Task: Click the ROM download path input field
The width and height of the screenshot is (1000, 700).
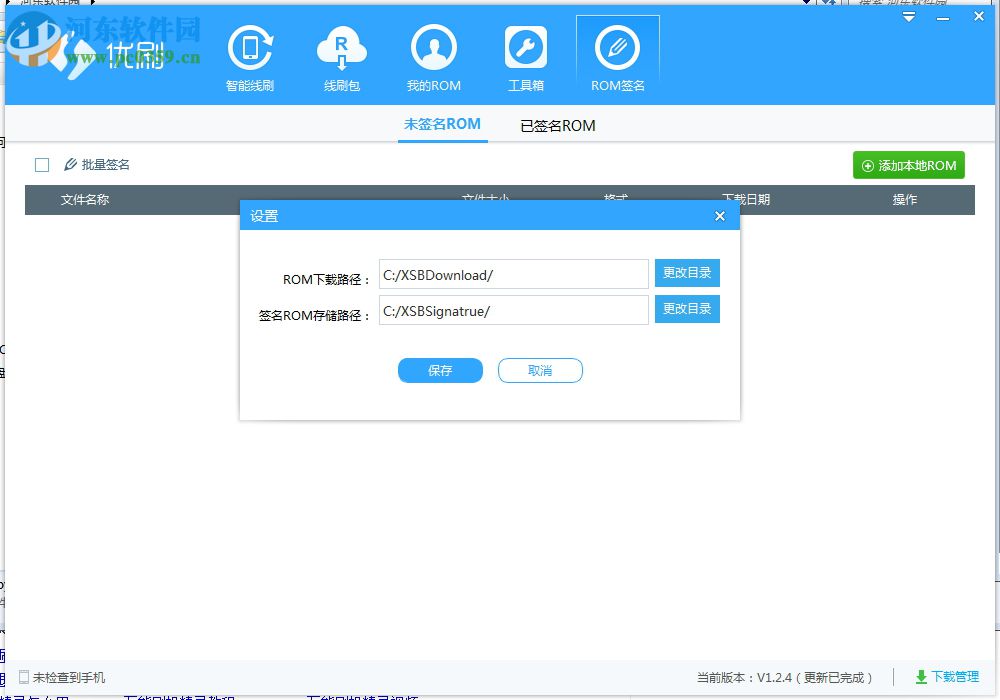Action: coord(513,273)
